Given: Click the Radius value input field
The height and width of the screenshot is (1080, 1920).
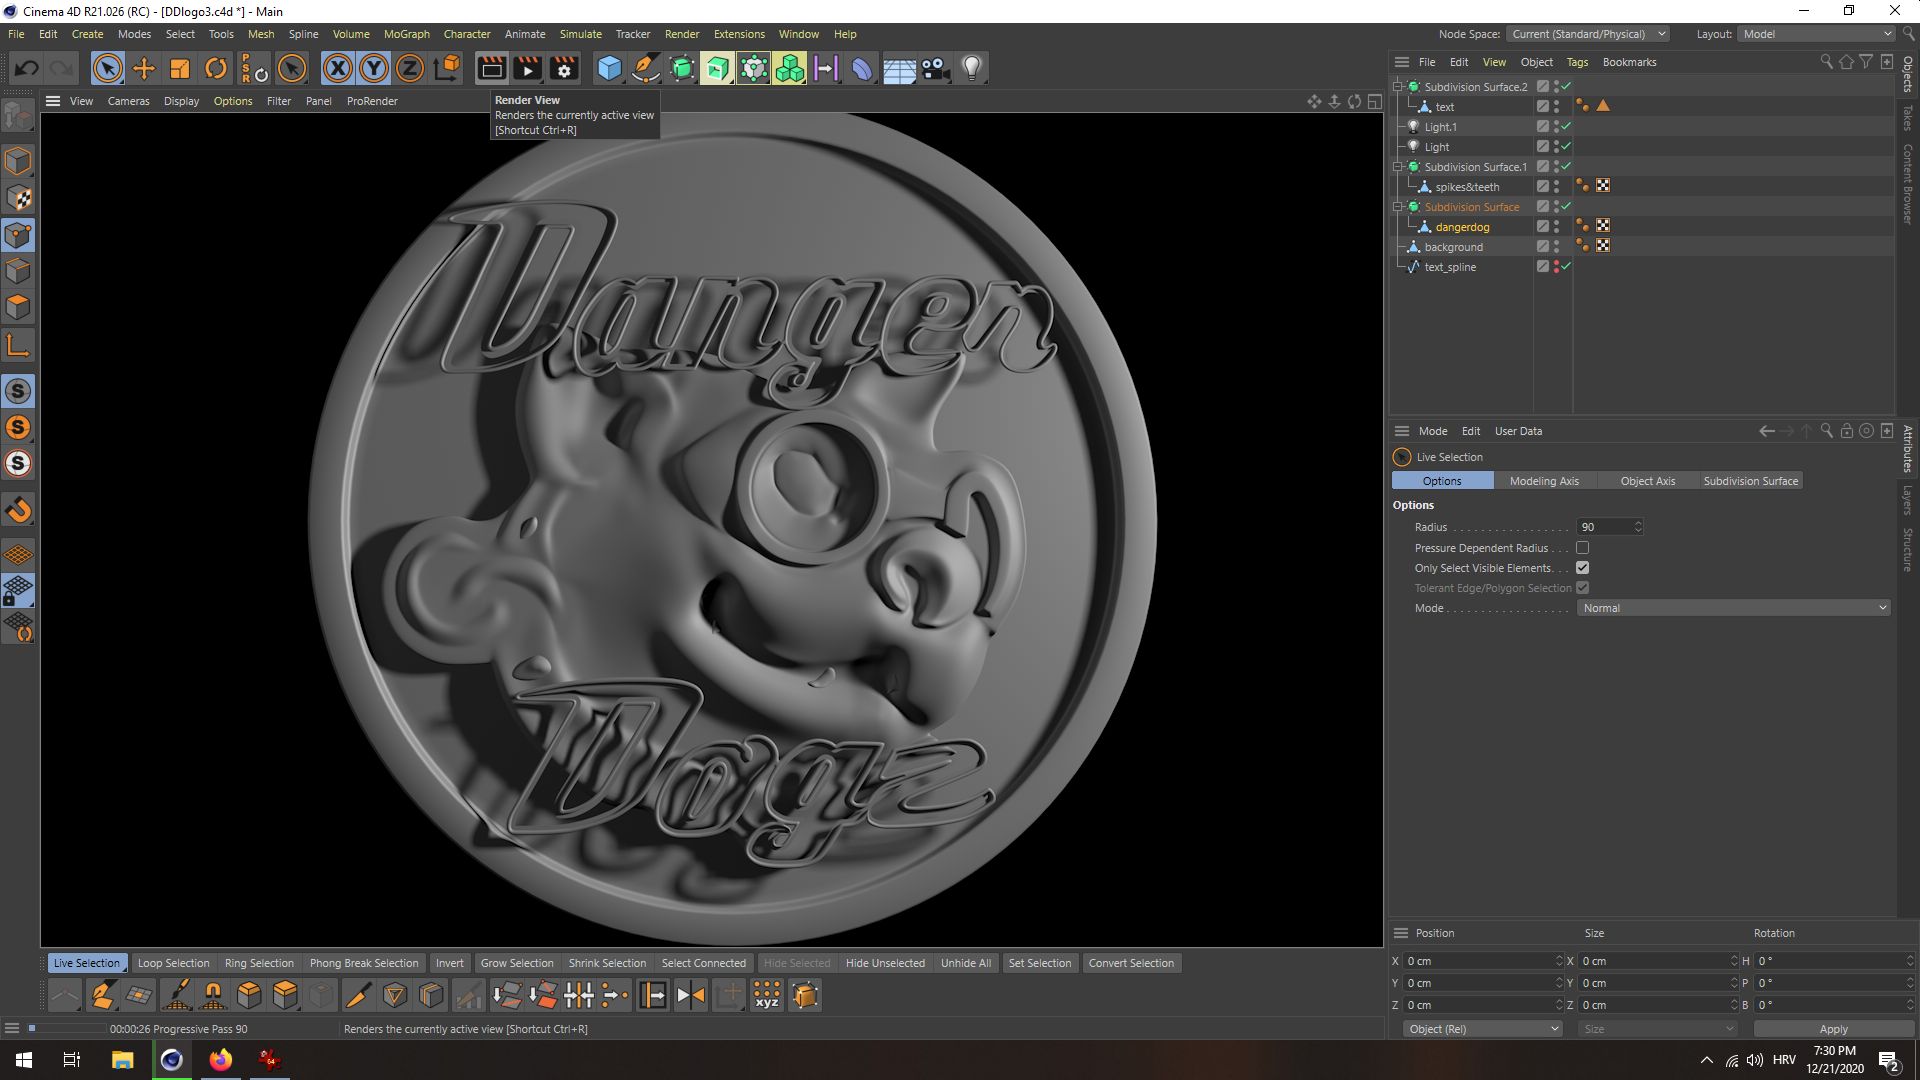Looking at the screenshot, I should [x=1603, y=527].
